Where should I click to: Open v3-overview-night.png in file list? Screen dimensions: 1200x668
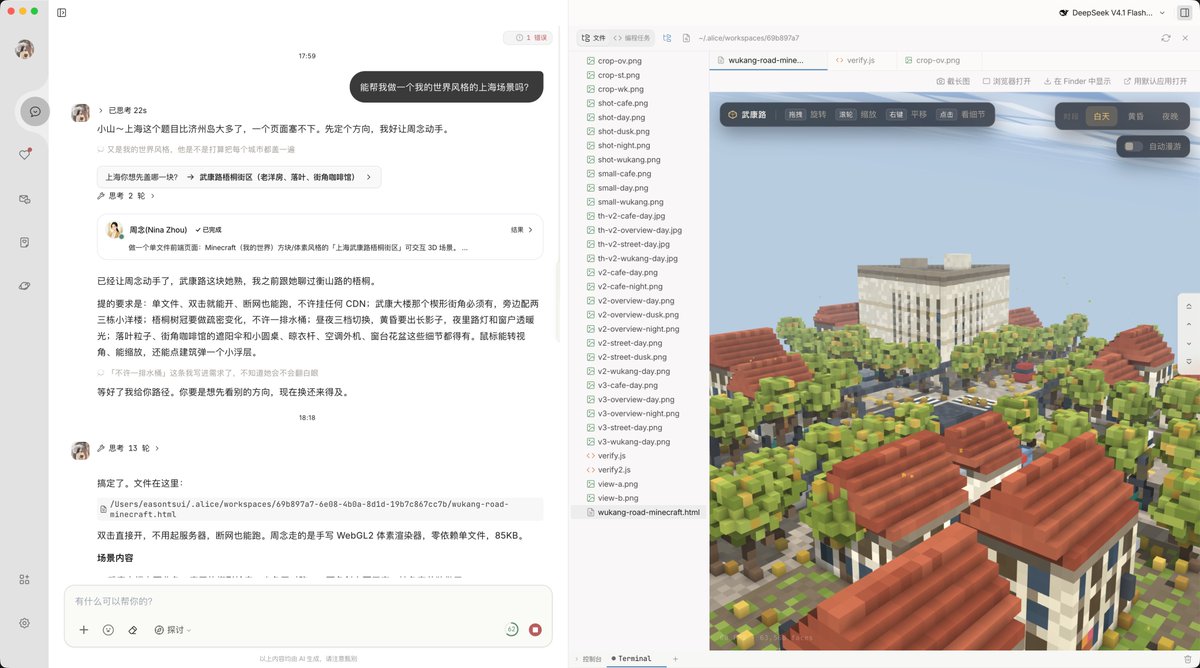click(639, 413)
